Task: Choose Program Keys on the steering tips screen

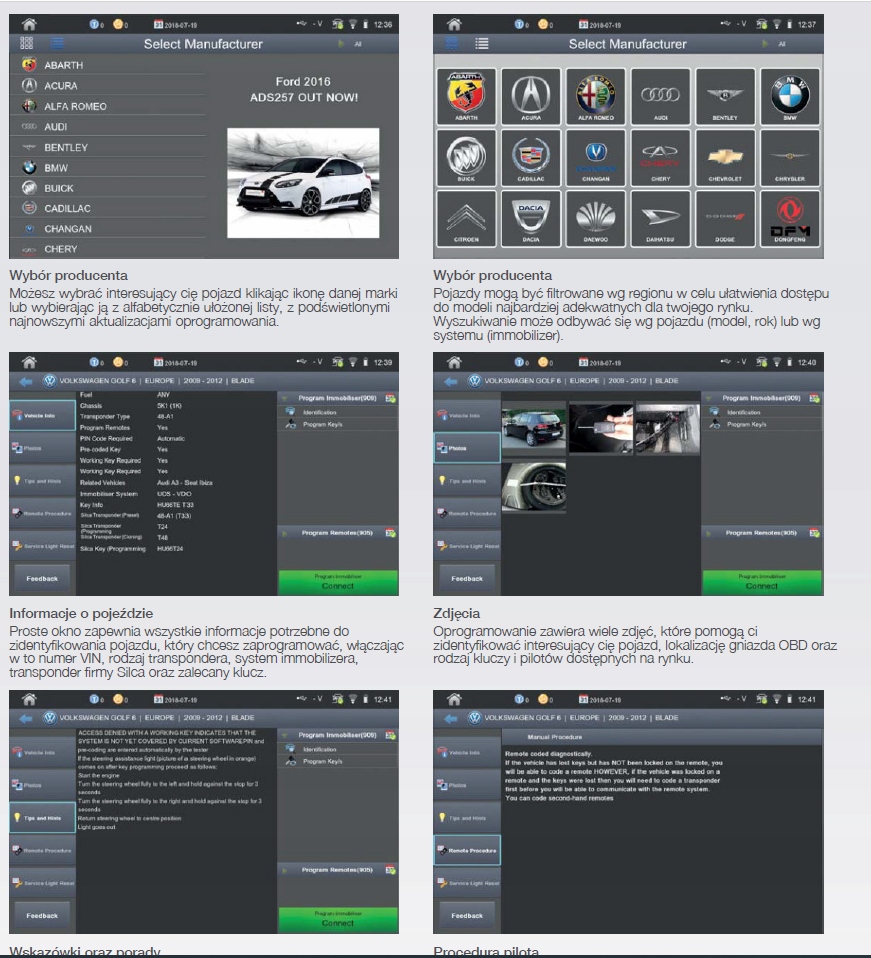Action: click(x=338, y=761)
